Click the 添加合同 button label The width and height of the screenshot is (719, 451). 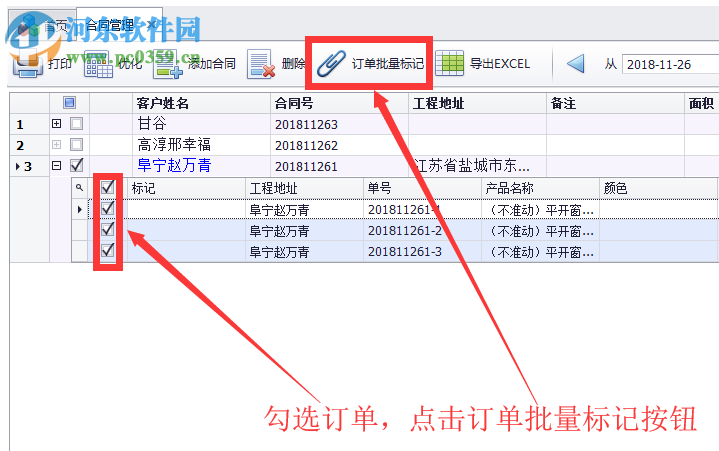pos(212,64)
